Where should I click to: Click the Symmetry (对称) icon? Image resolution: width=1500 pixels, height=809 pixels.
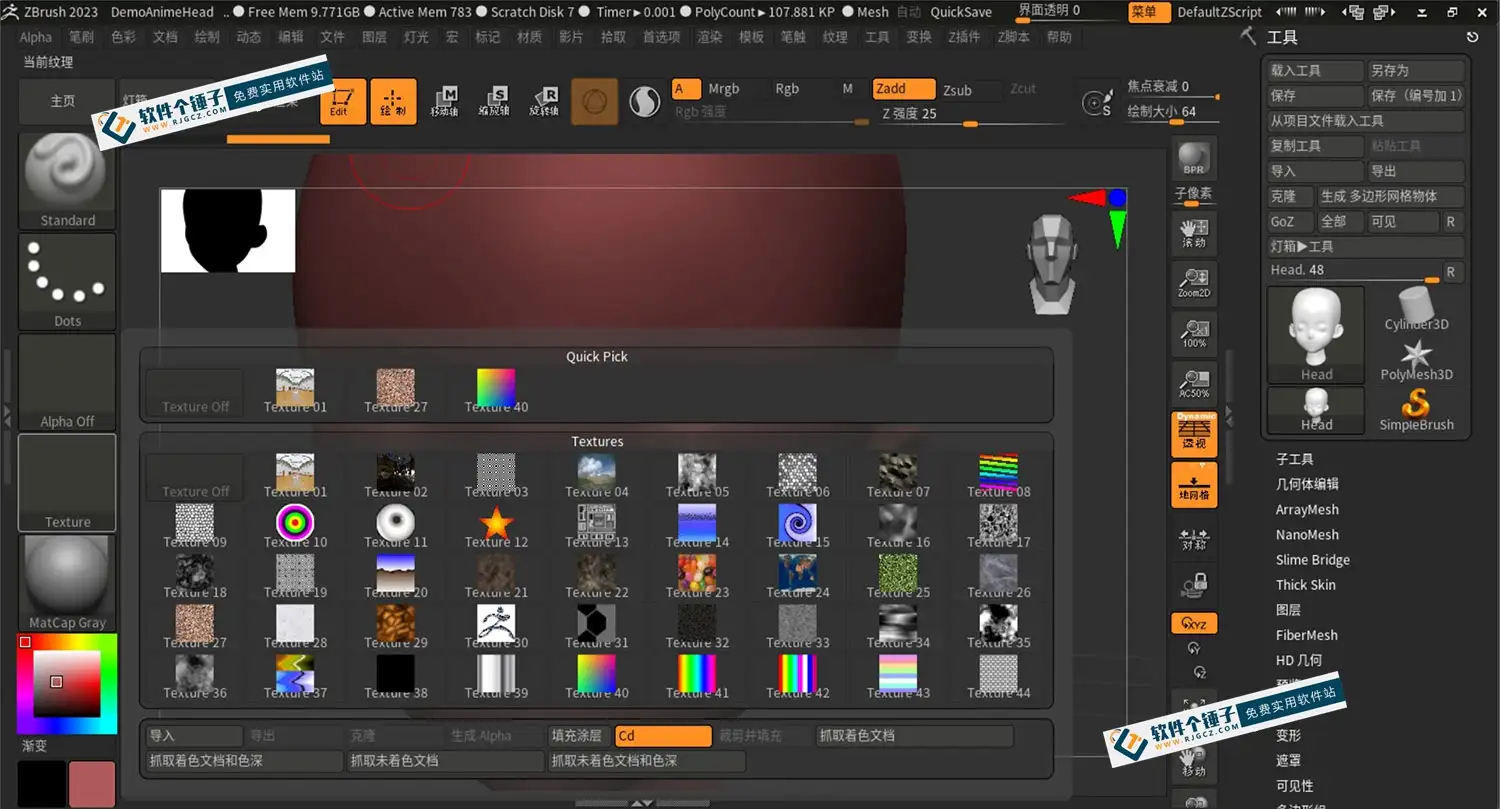coord(1194,539)
